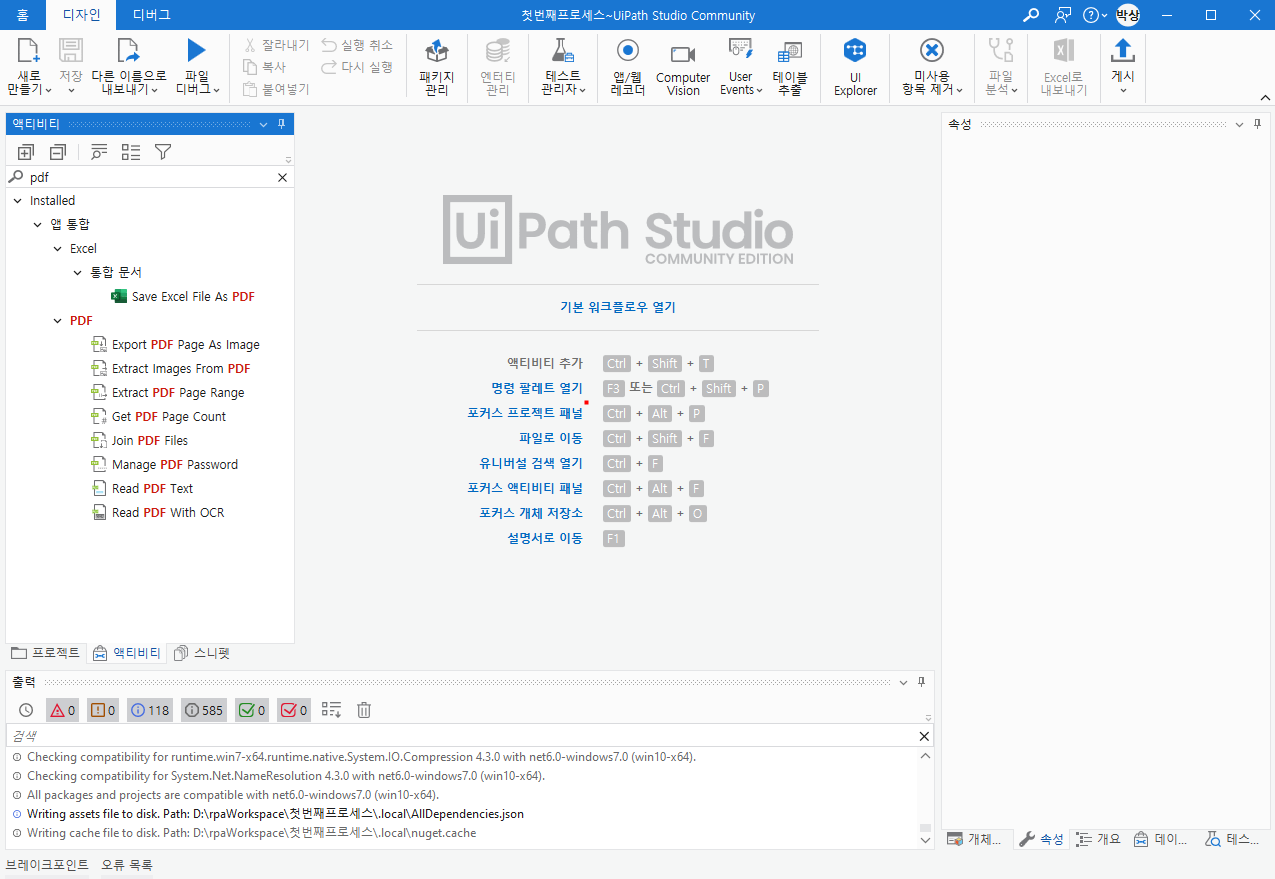Click the 설명서로 이동 link

click(x=545, y=538)
